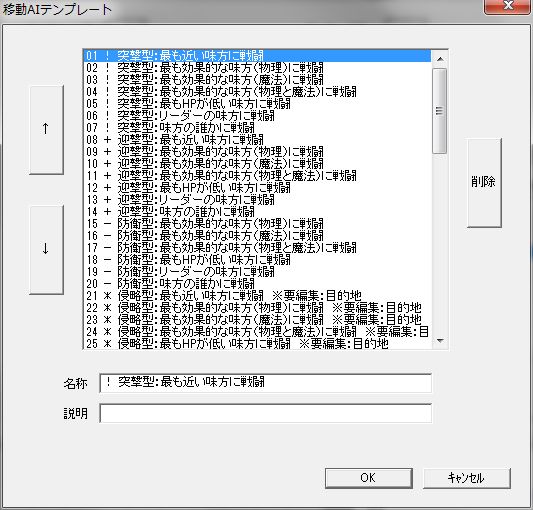Image resolution: width=533 pixels, height=510 pixels.
Task: Click the scrollbar up arrow
Action: (x=440, y=59)
